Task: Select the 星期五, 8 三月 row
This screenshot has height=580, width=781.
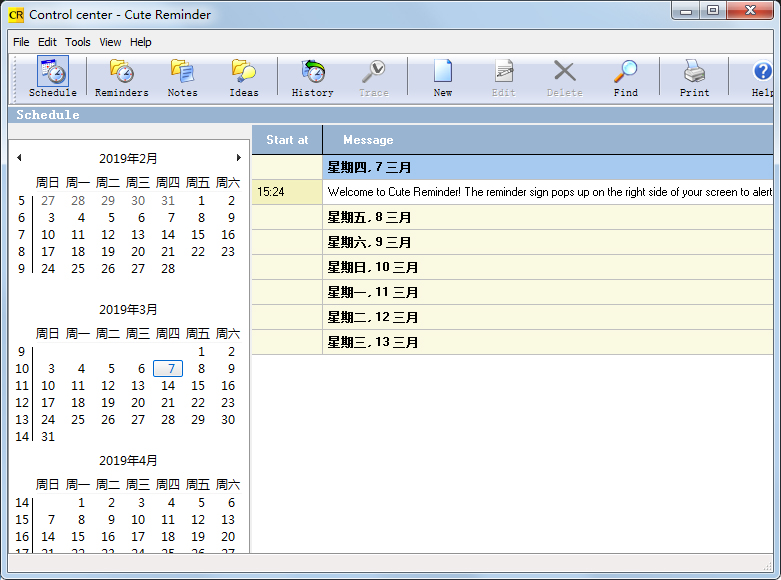Action: [513, 217]
